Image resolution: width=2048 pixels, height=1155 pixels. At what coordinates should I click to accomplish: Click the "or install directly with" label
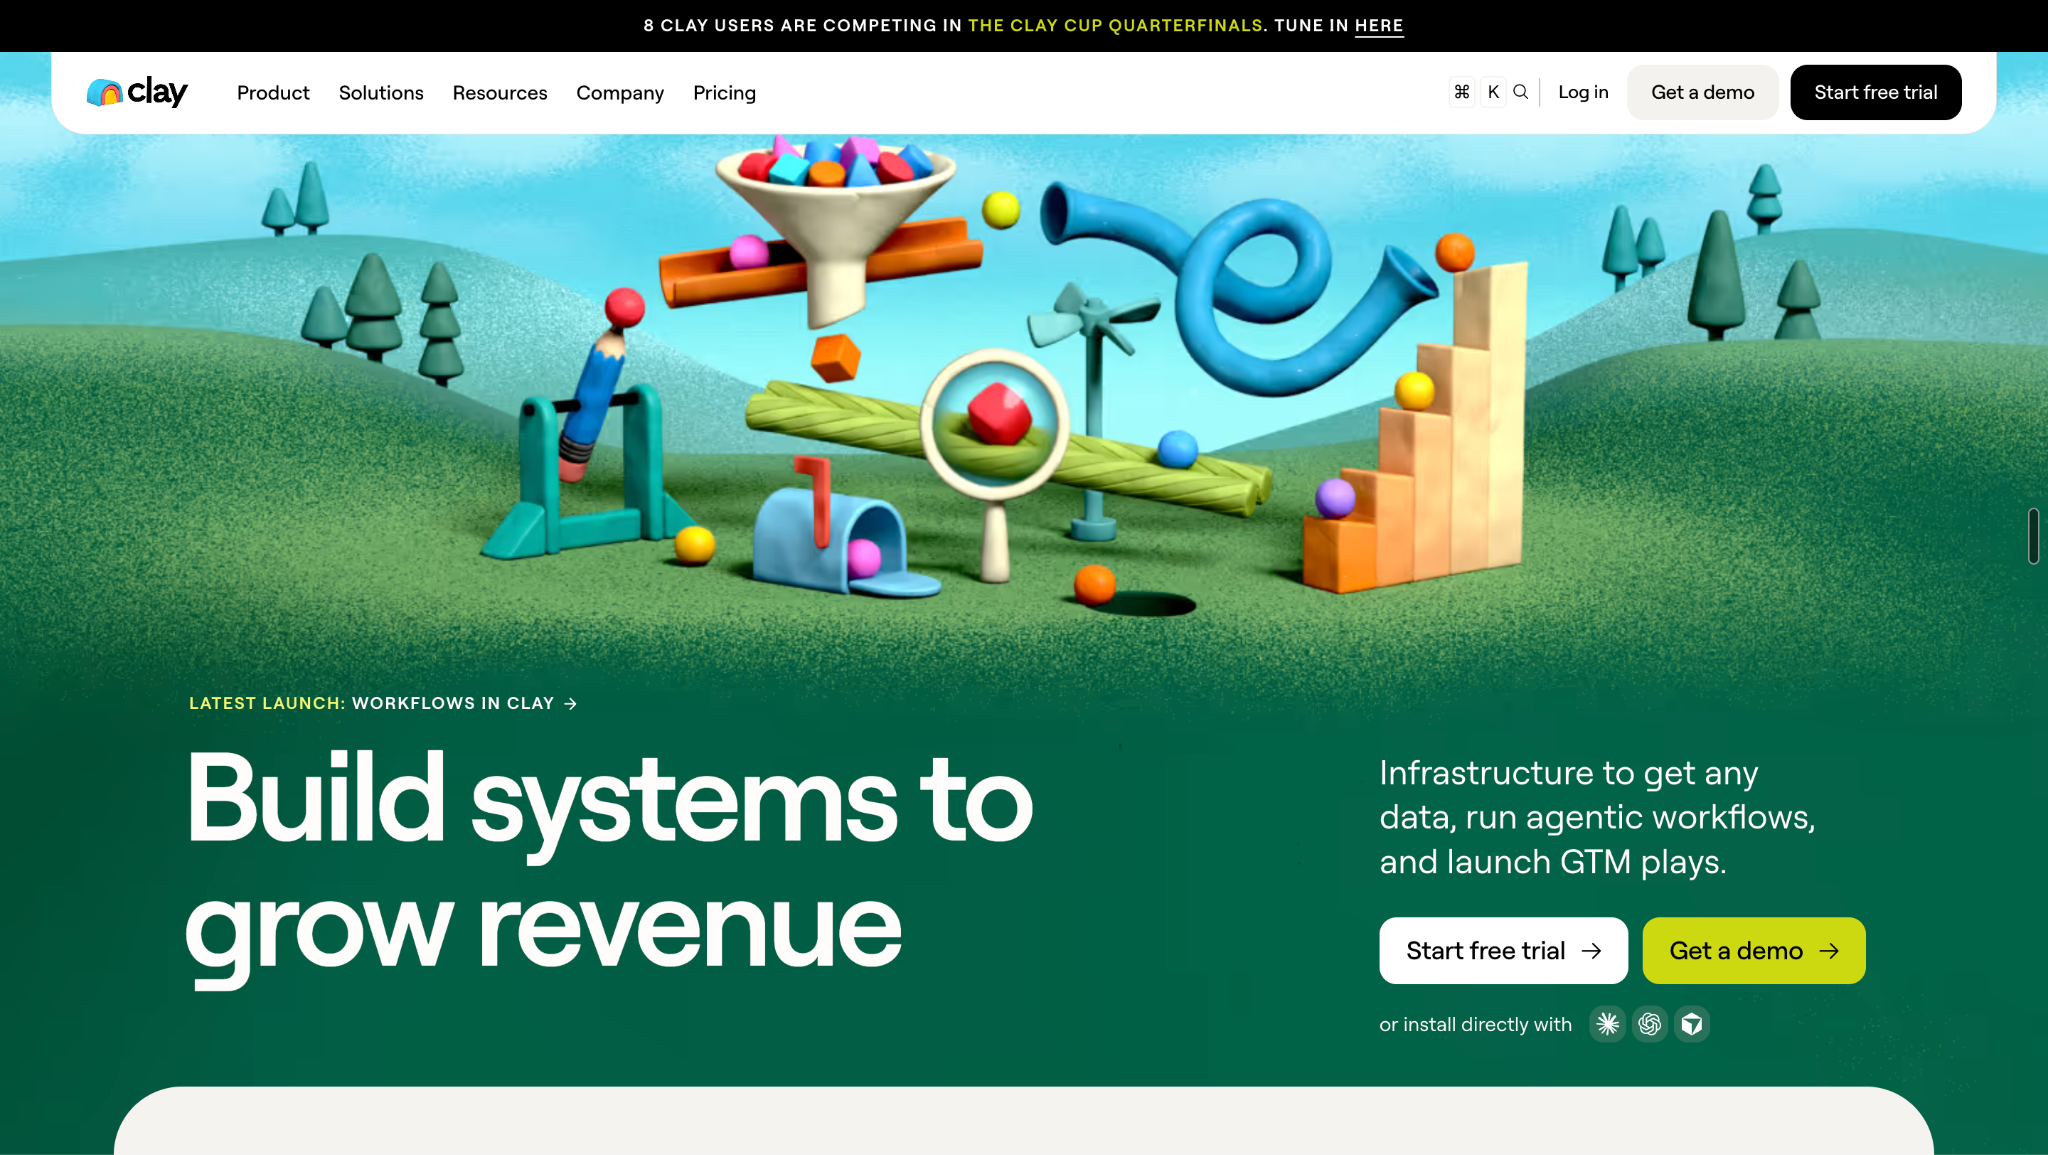pos(1476,1024)
